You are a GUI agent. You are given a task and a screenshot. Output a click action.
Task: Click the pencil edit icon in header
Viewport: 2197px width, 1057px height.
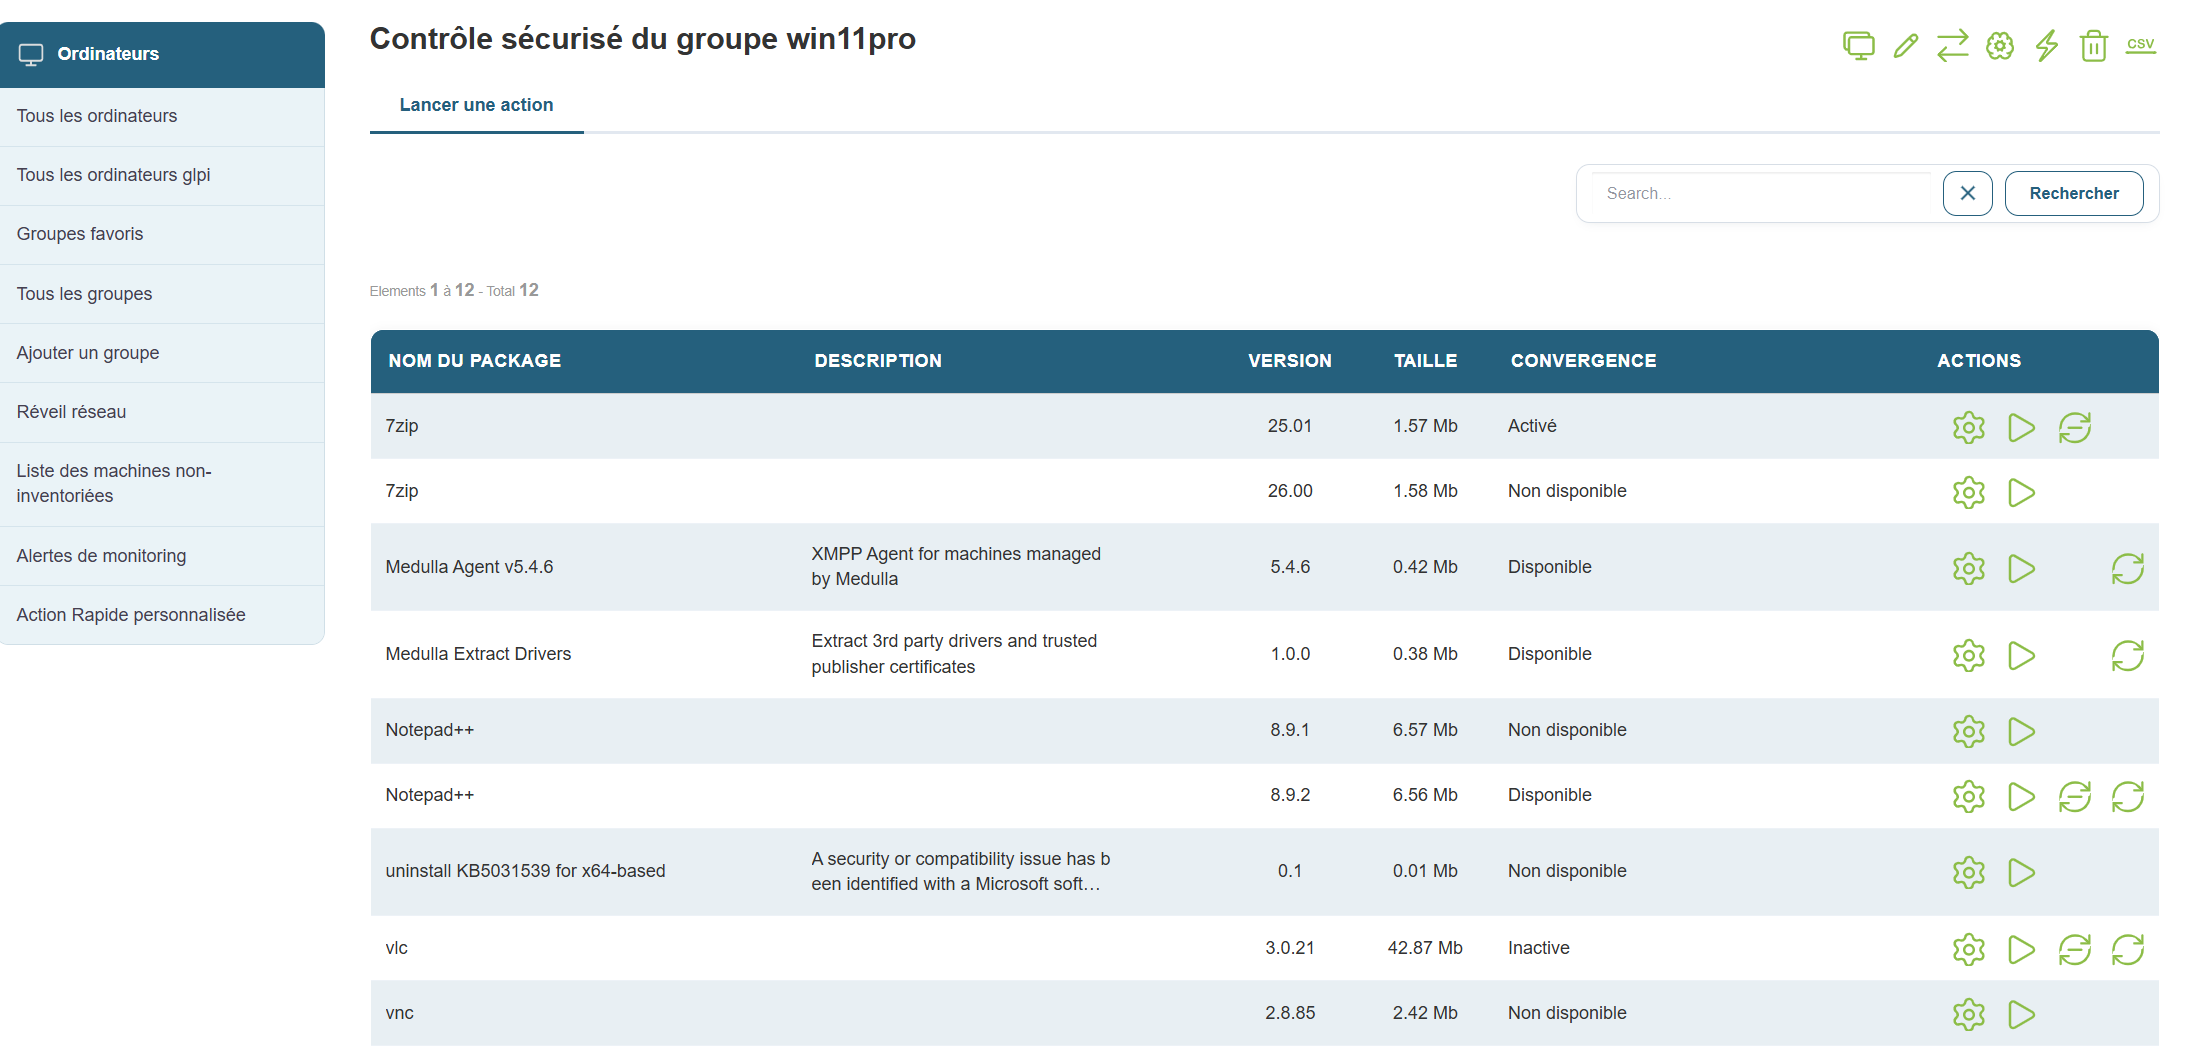click(1905, 46)
